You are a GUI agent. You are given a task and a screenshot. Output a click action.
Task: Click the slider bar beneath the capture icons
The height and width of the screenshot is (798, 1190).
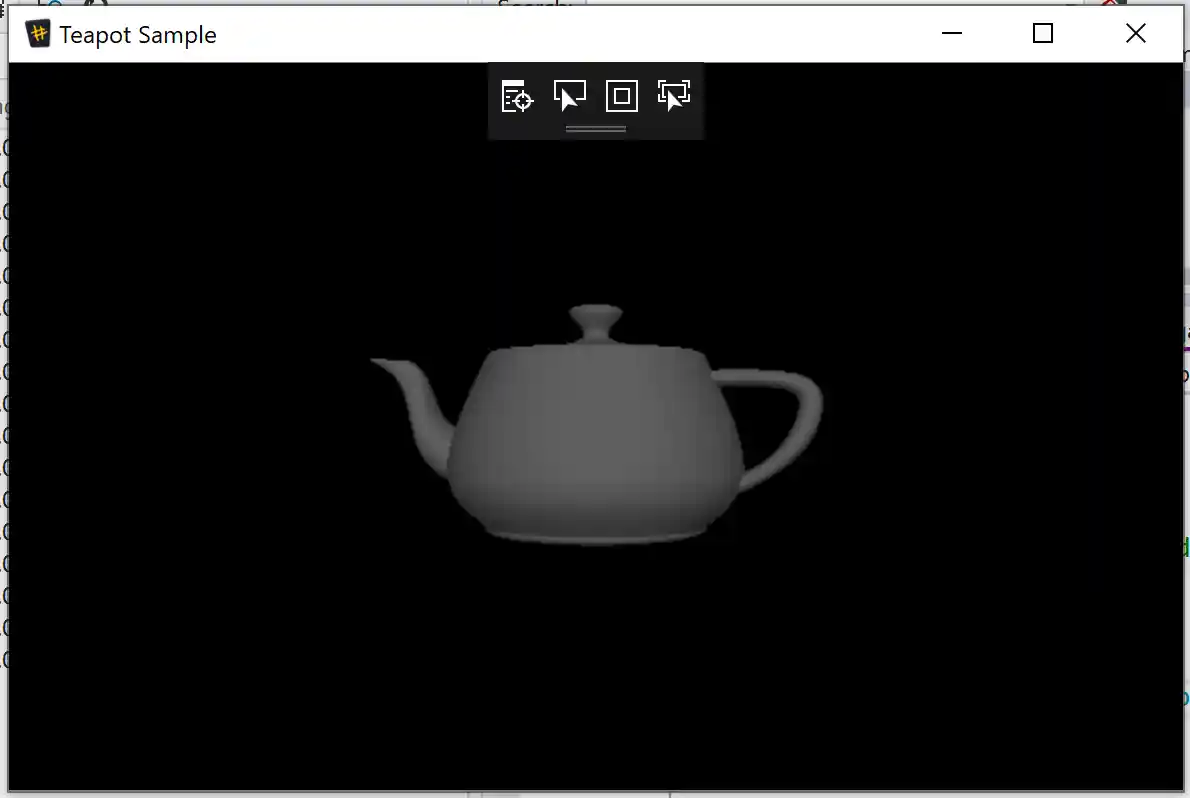[x=595, y=128]
